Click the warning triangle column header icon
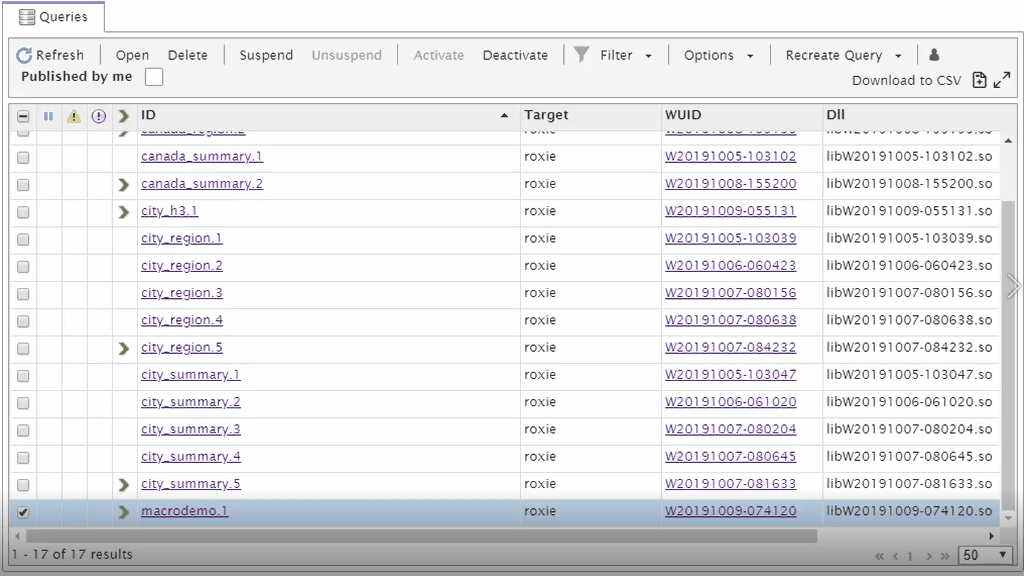 74,116
